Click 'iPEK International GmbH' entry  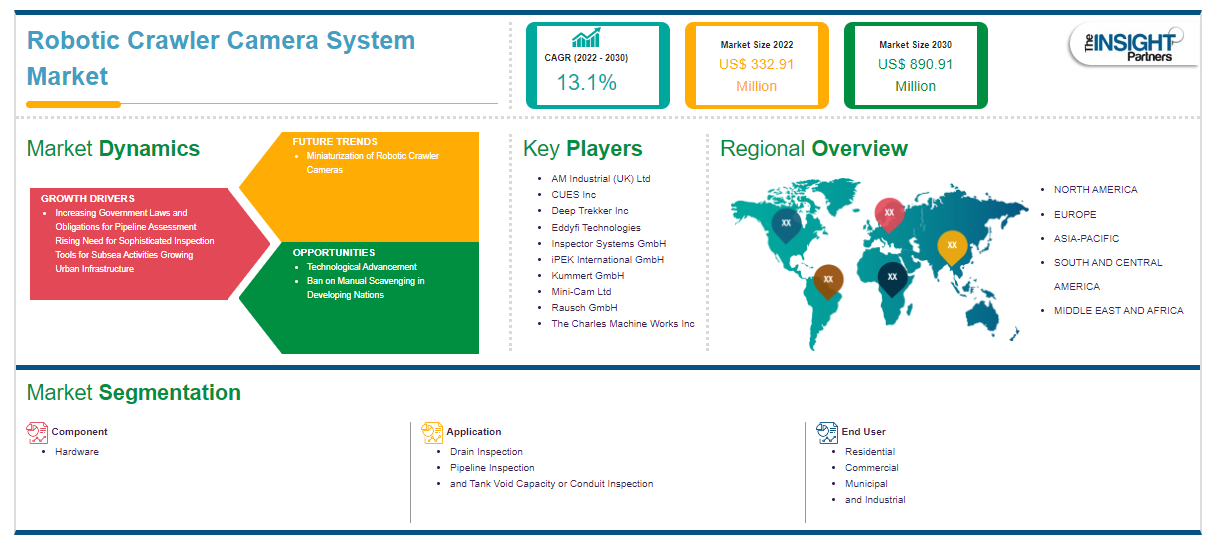[x=609, y=260]
